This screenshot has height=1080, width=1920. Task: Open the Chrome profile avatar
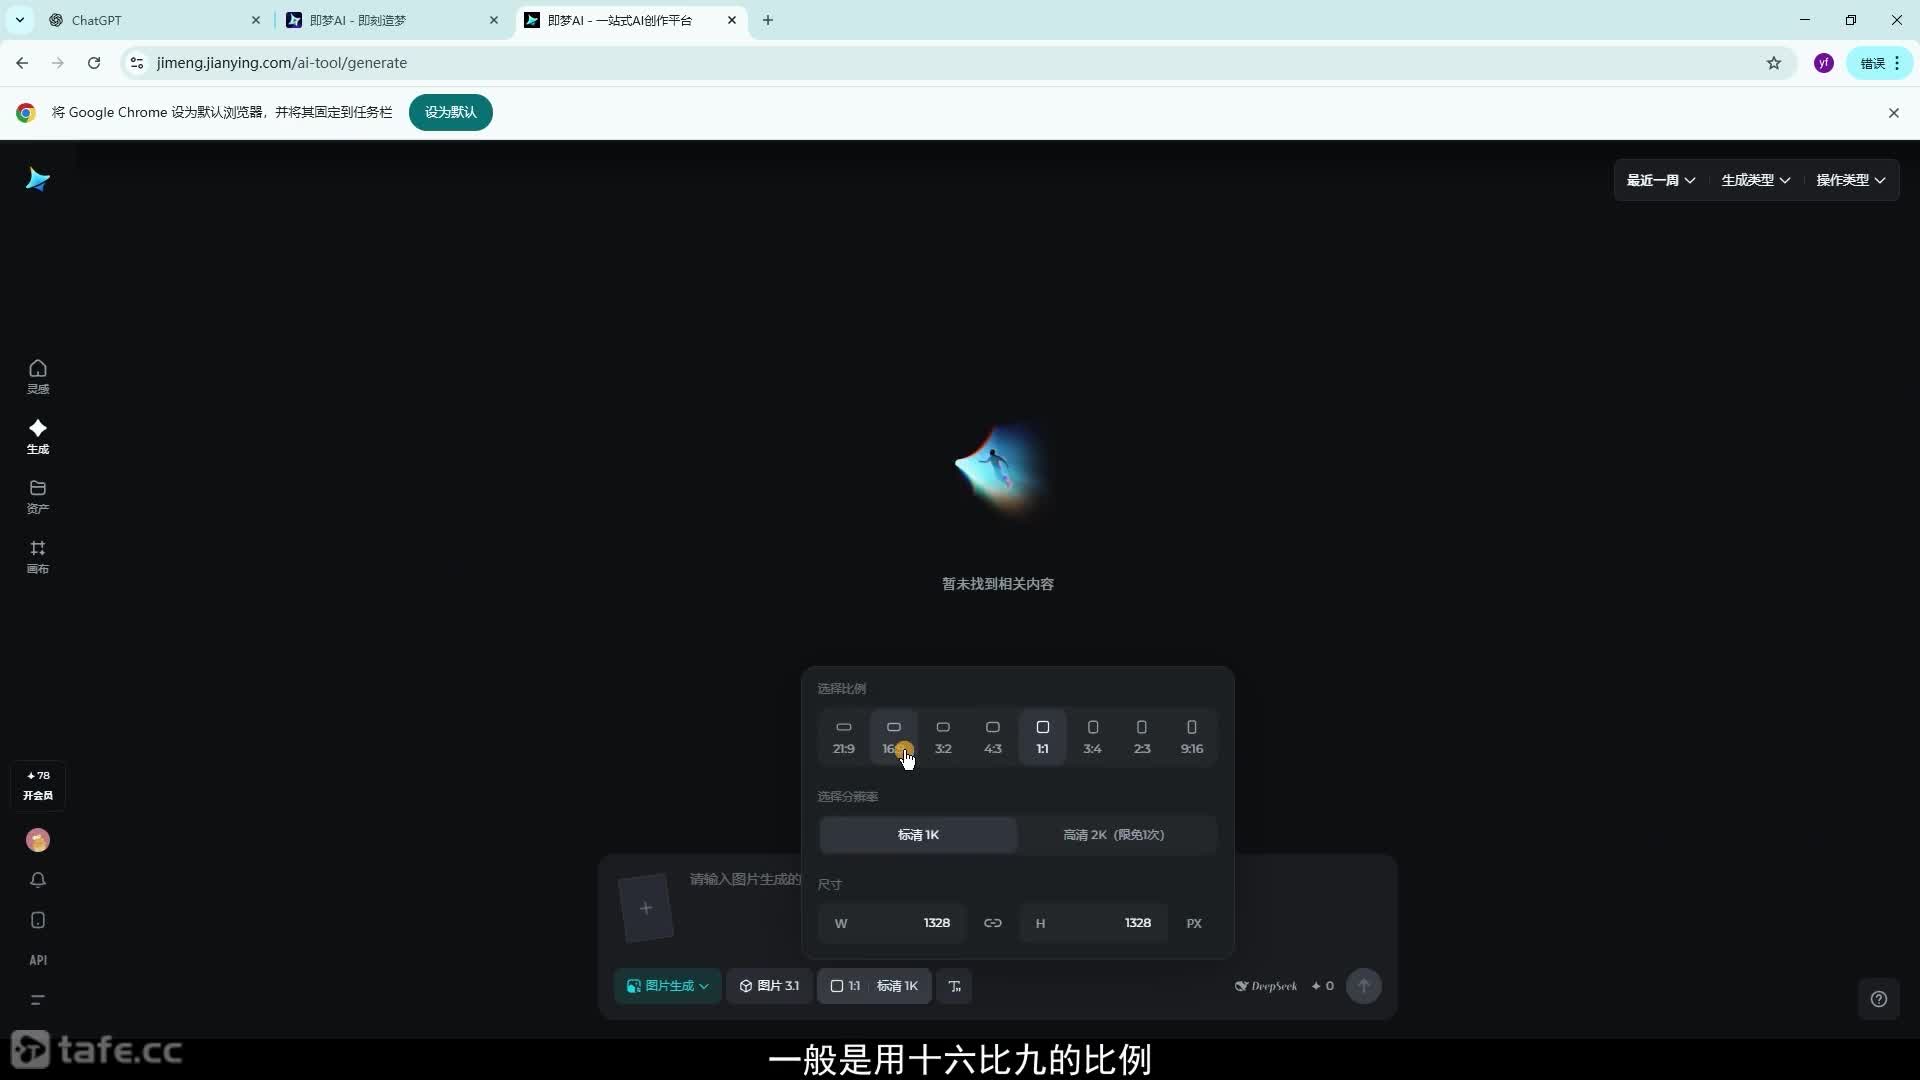[x=1824, y=63]
